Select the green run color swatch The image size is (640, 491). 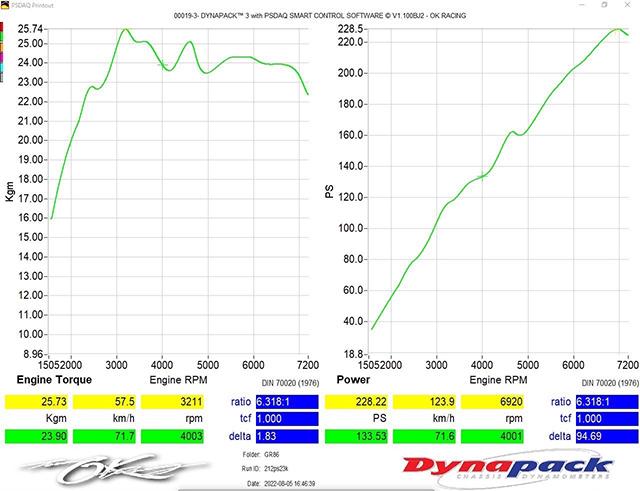point(2,37)
